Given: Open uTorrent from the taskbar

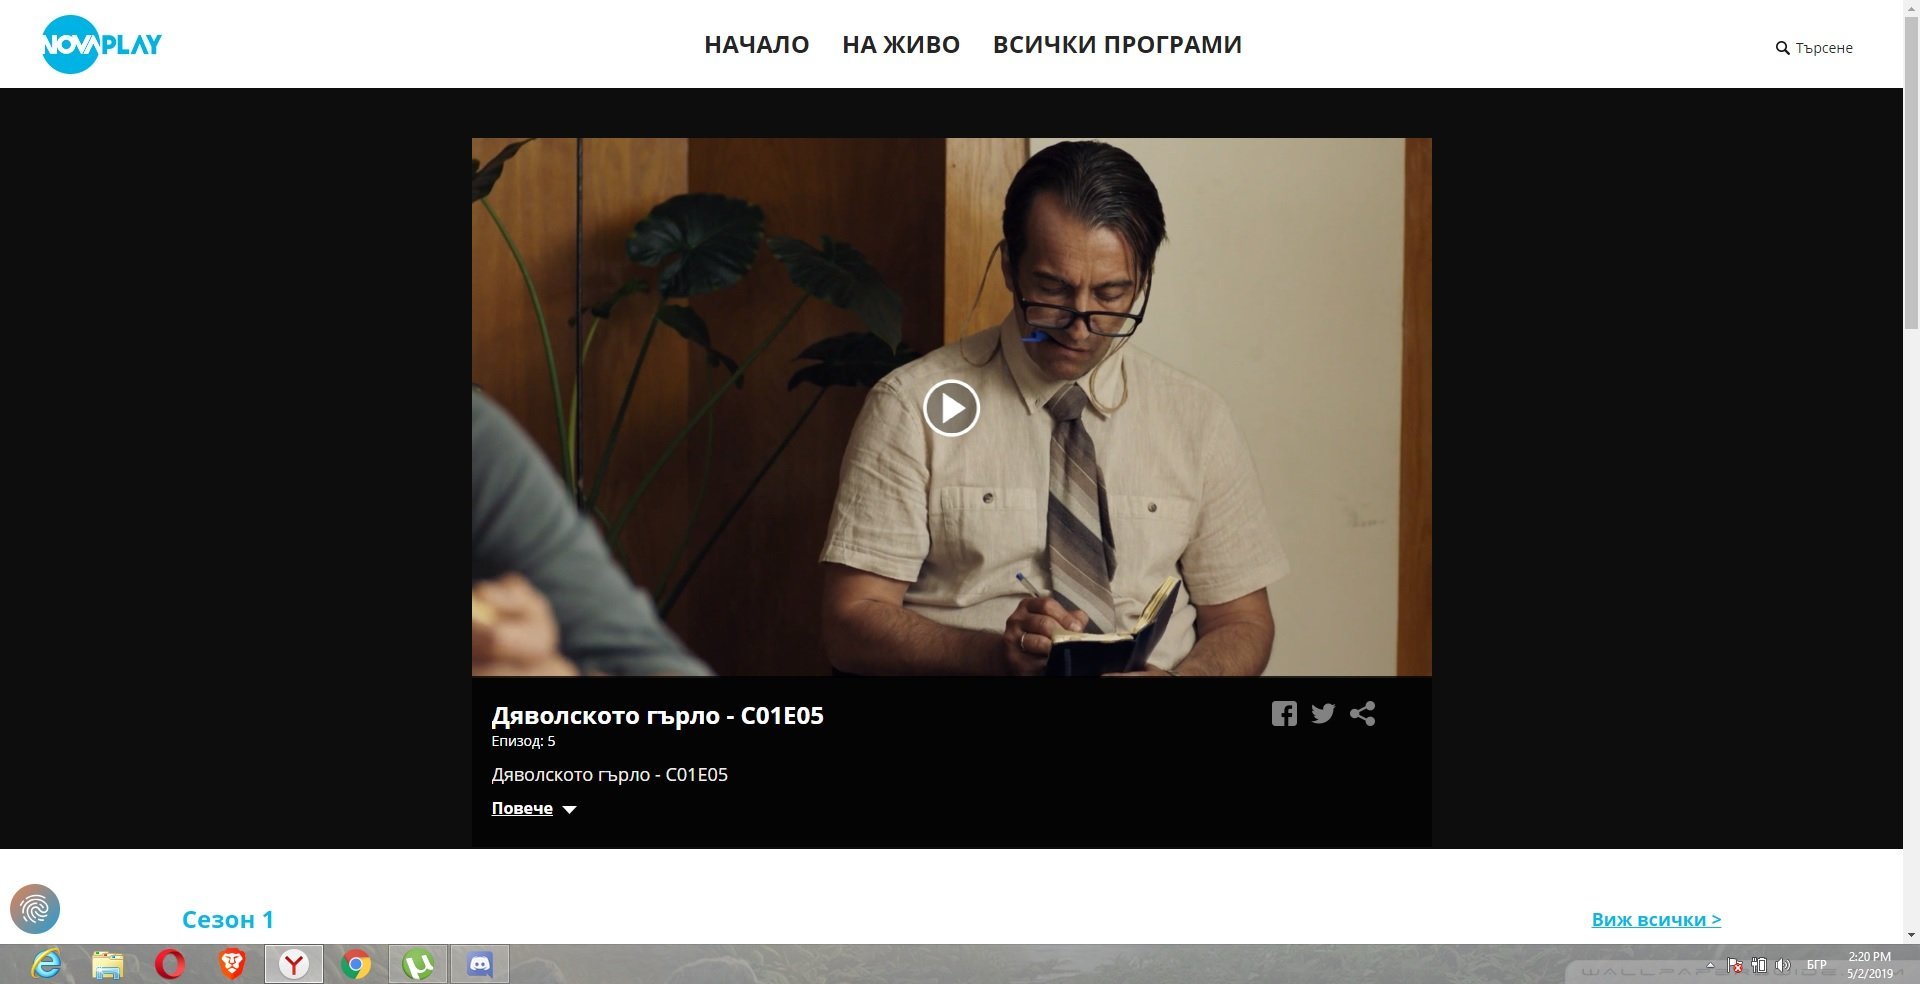Looking at the screenshot, I should (418, 964).
